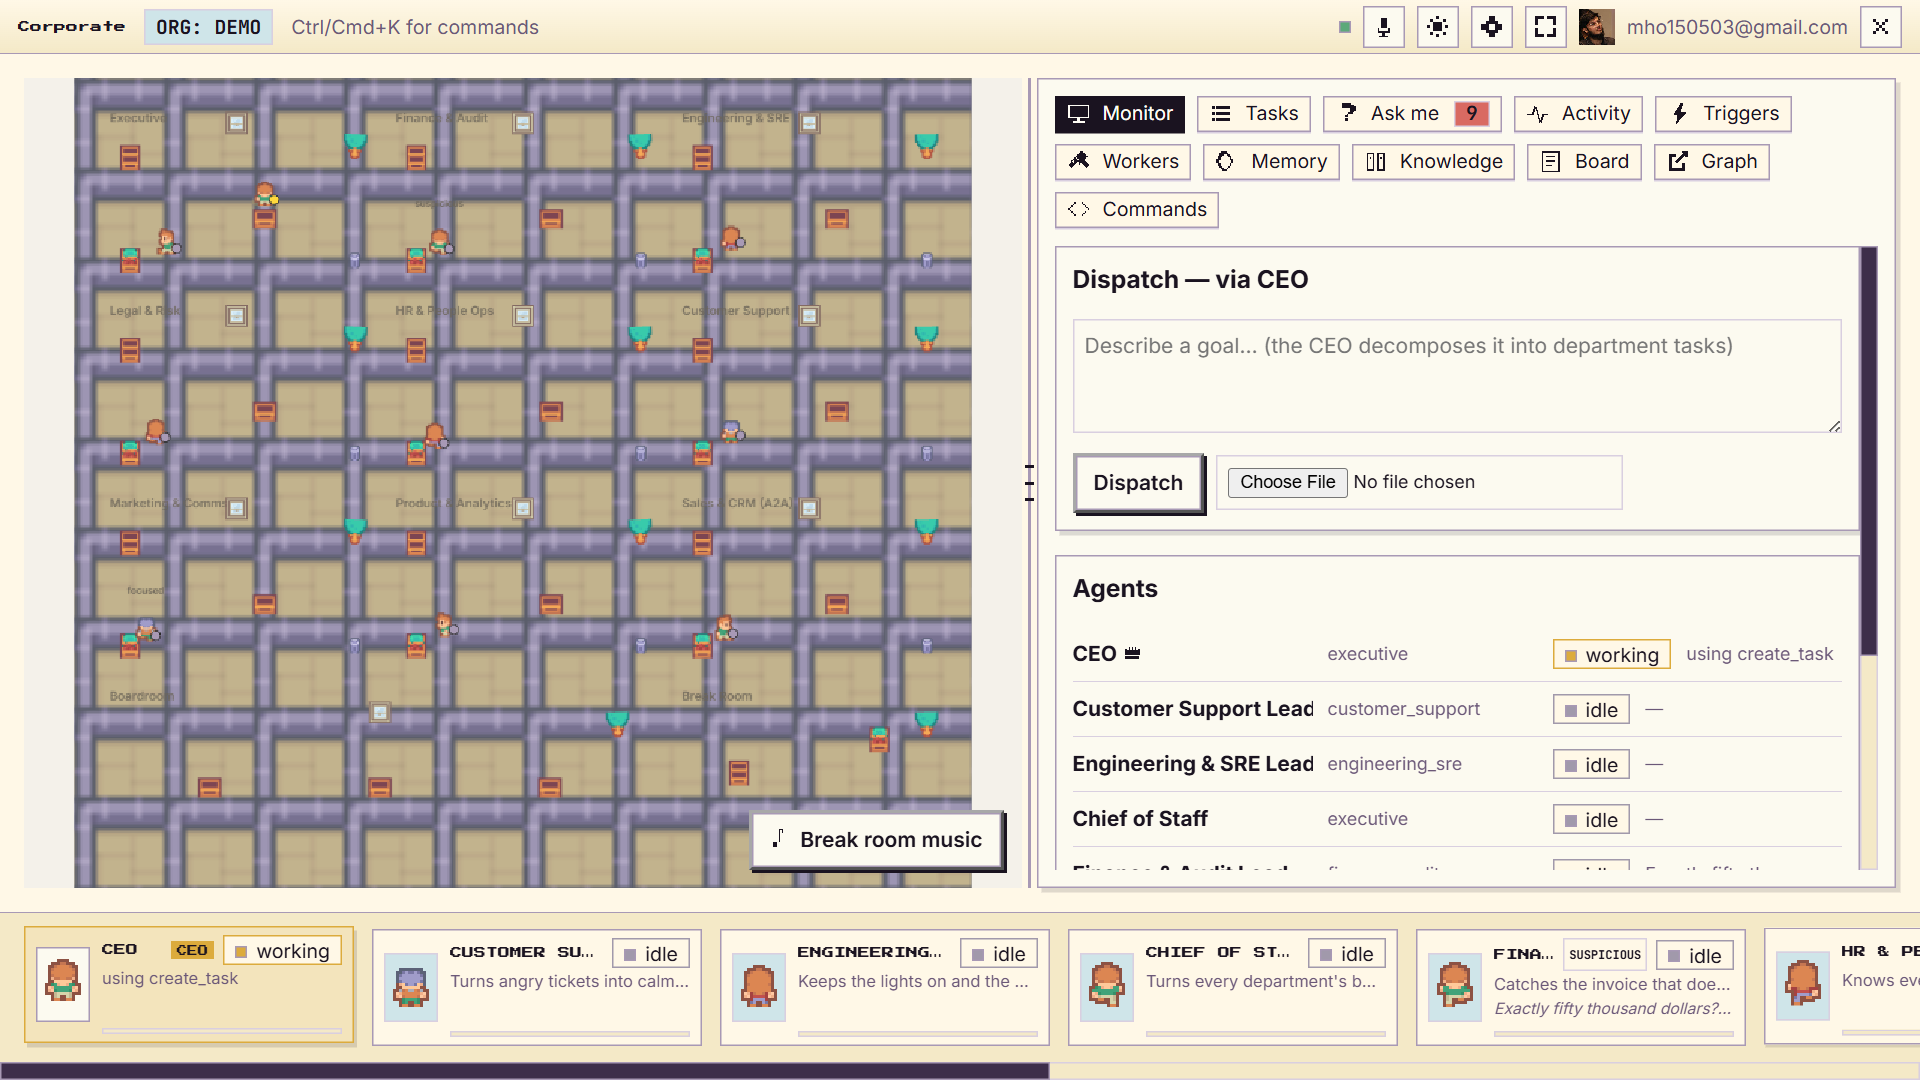Click the user avatar photo
The image size is (1920, 1080).
coord(1597,27)
